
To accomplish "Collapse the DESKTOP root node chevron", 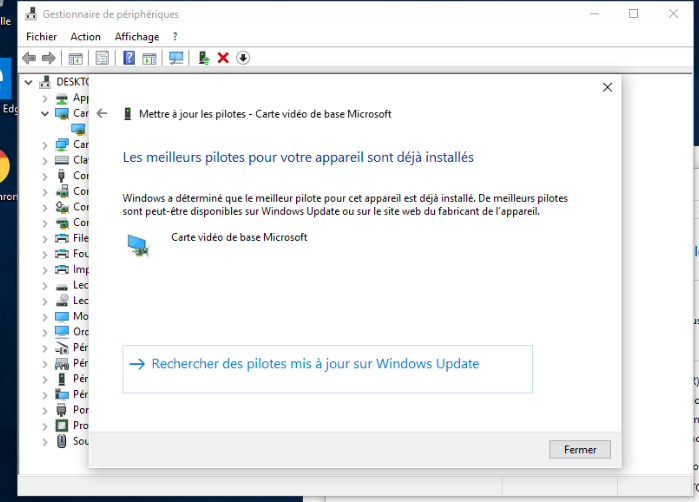I will tap(29, 82).
